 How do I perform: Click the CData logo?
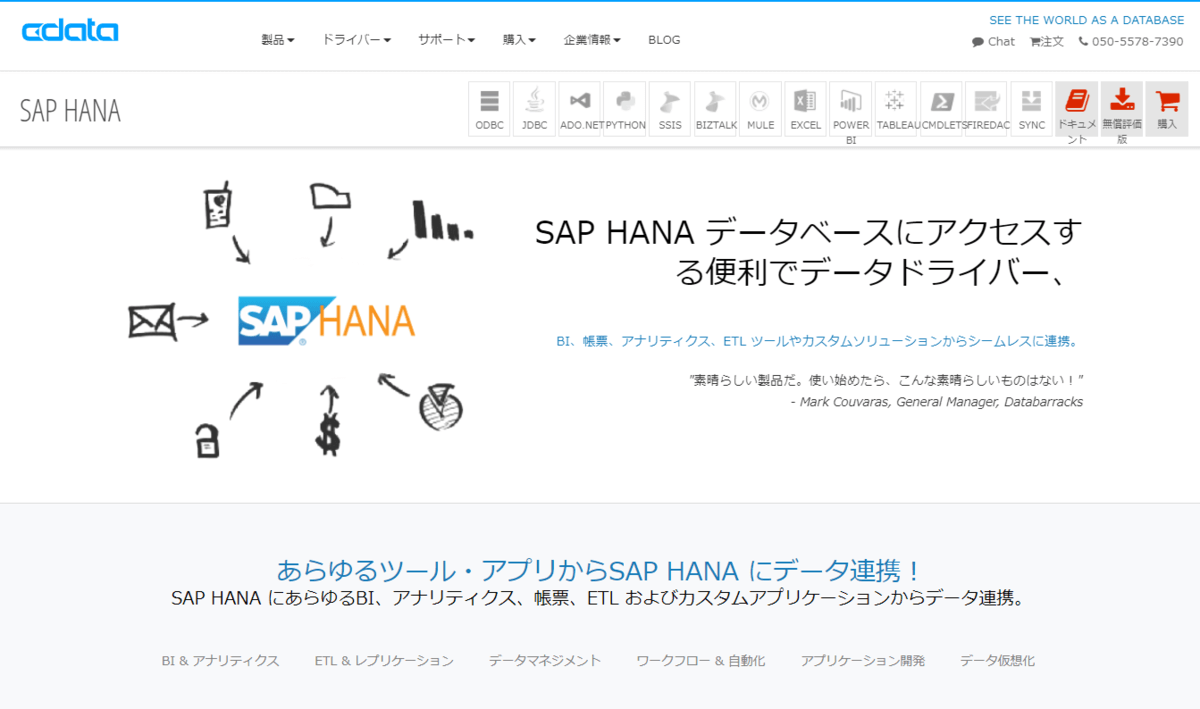(70, 31)
